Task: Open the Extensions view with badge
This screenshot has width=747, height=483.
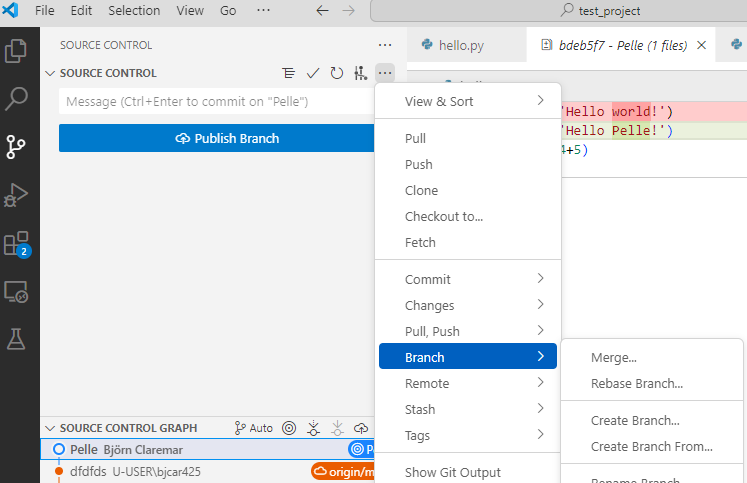Action: (17, 244)
